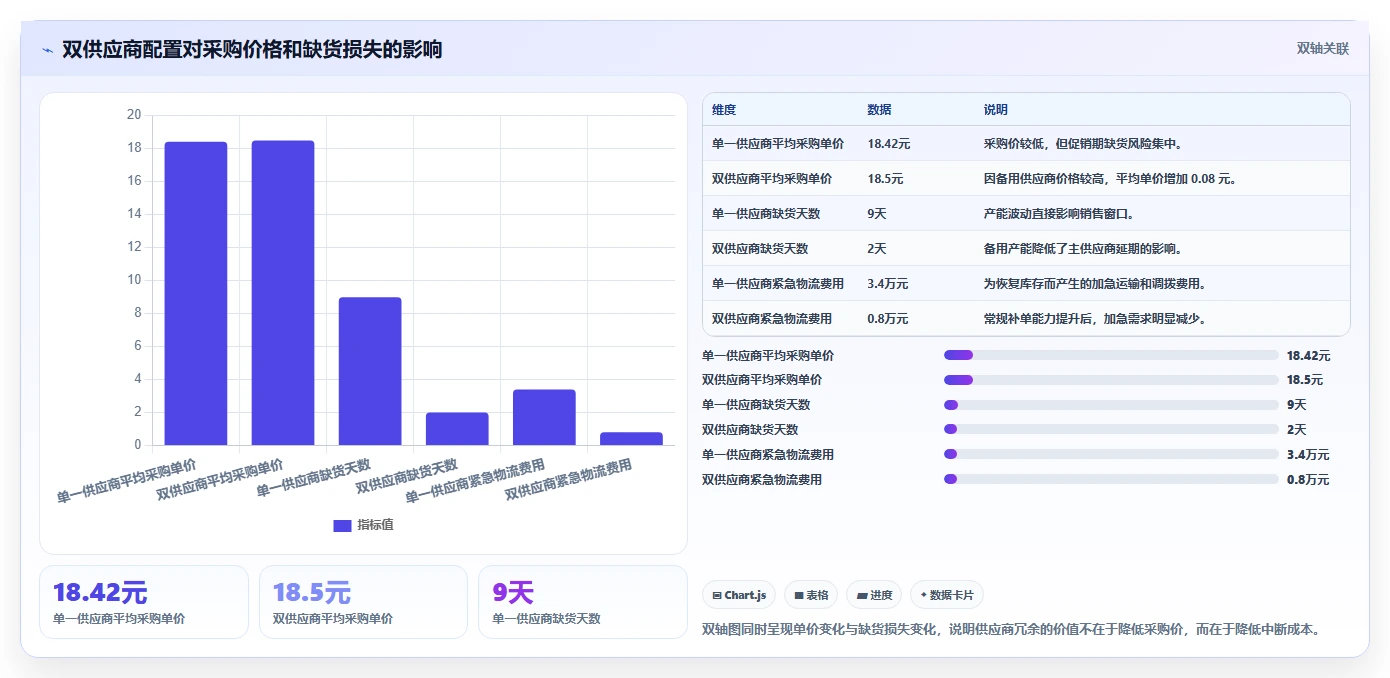The image size is (1390, 678).
Task: Click the Chart.js tag
Action: pyautogui.click(x=739, y=595)
